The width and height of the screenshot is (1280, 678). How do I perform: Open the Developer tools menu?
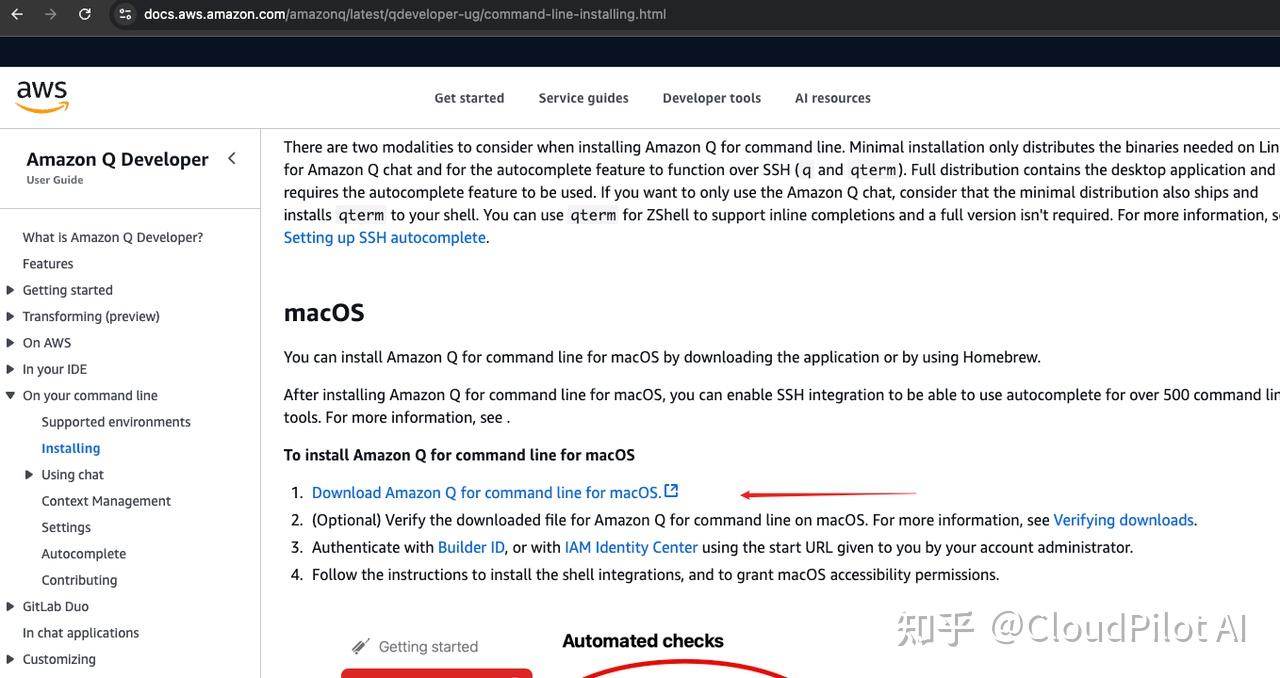pyautogui.click(x=711, y=97)
